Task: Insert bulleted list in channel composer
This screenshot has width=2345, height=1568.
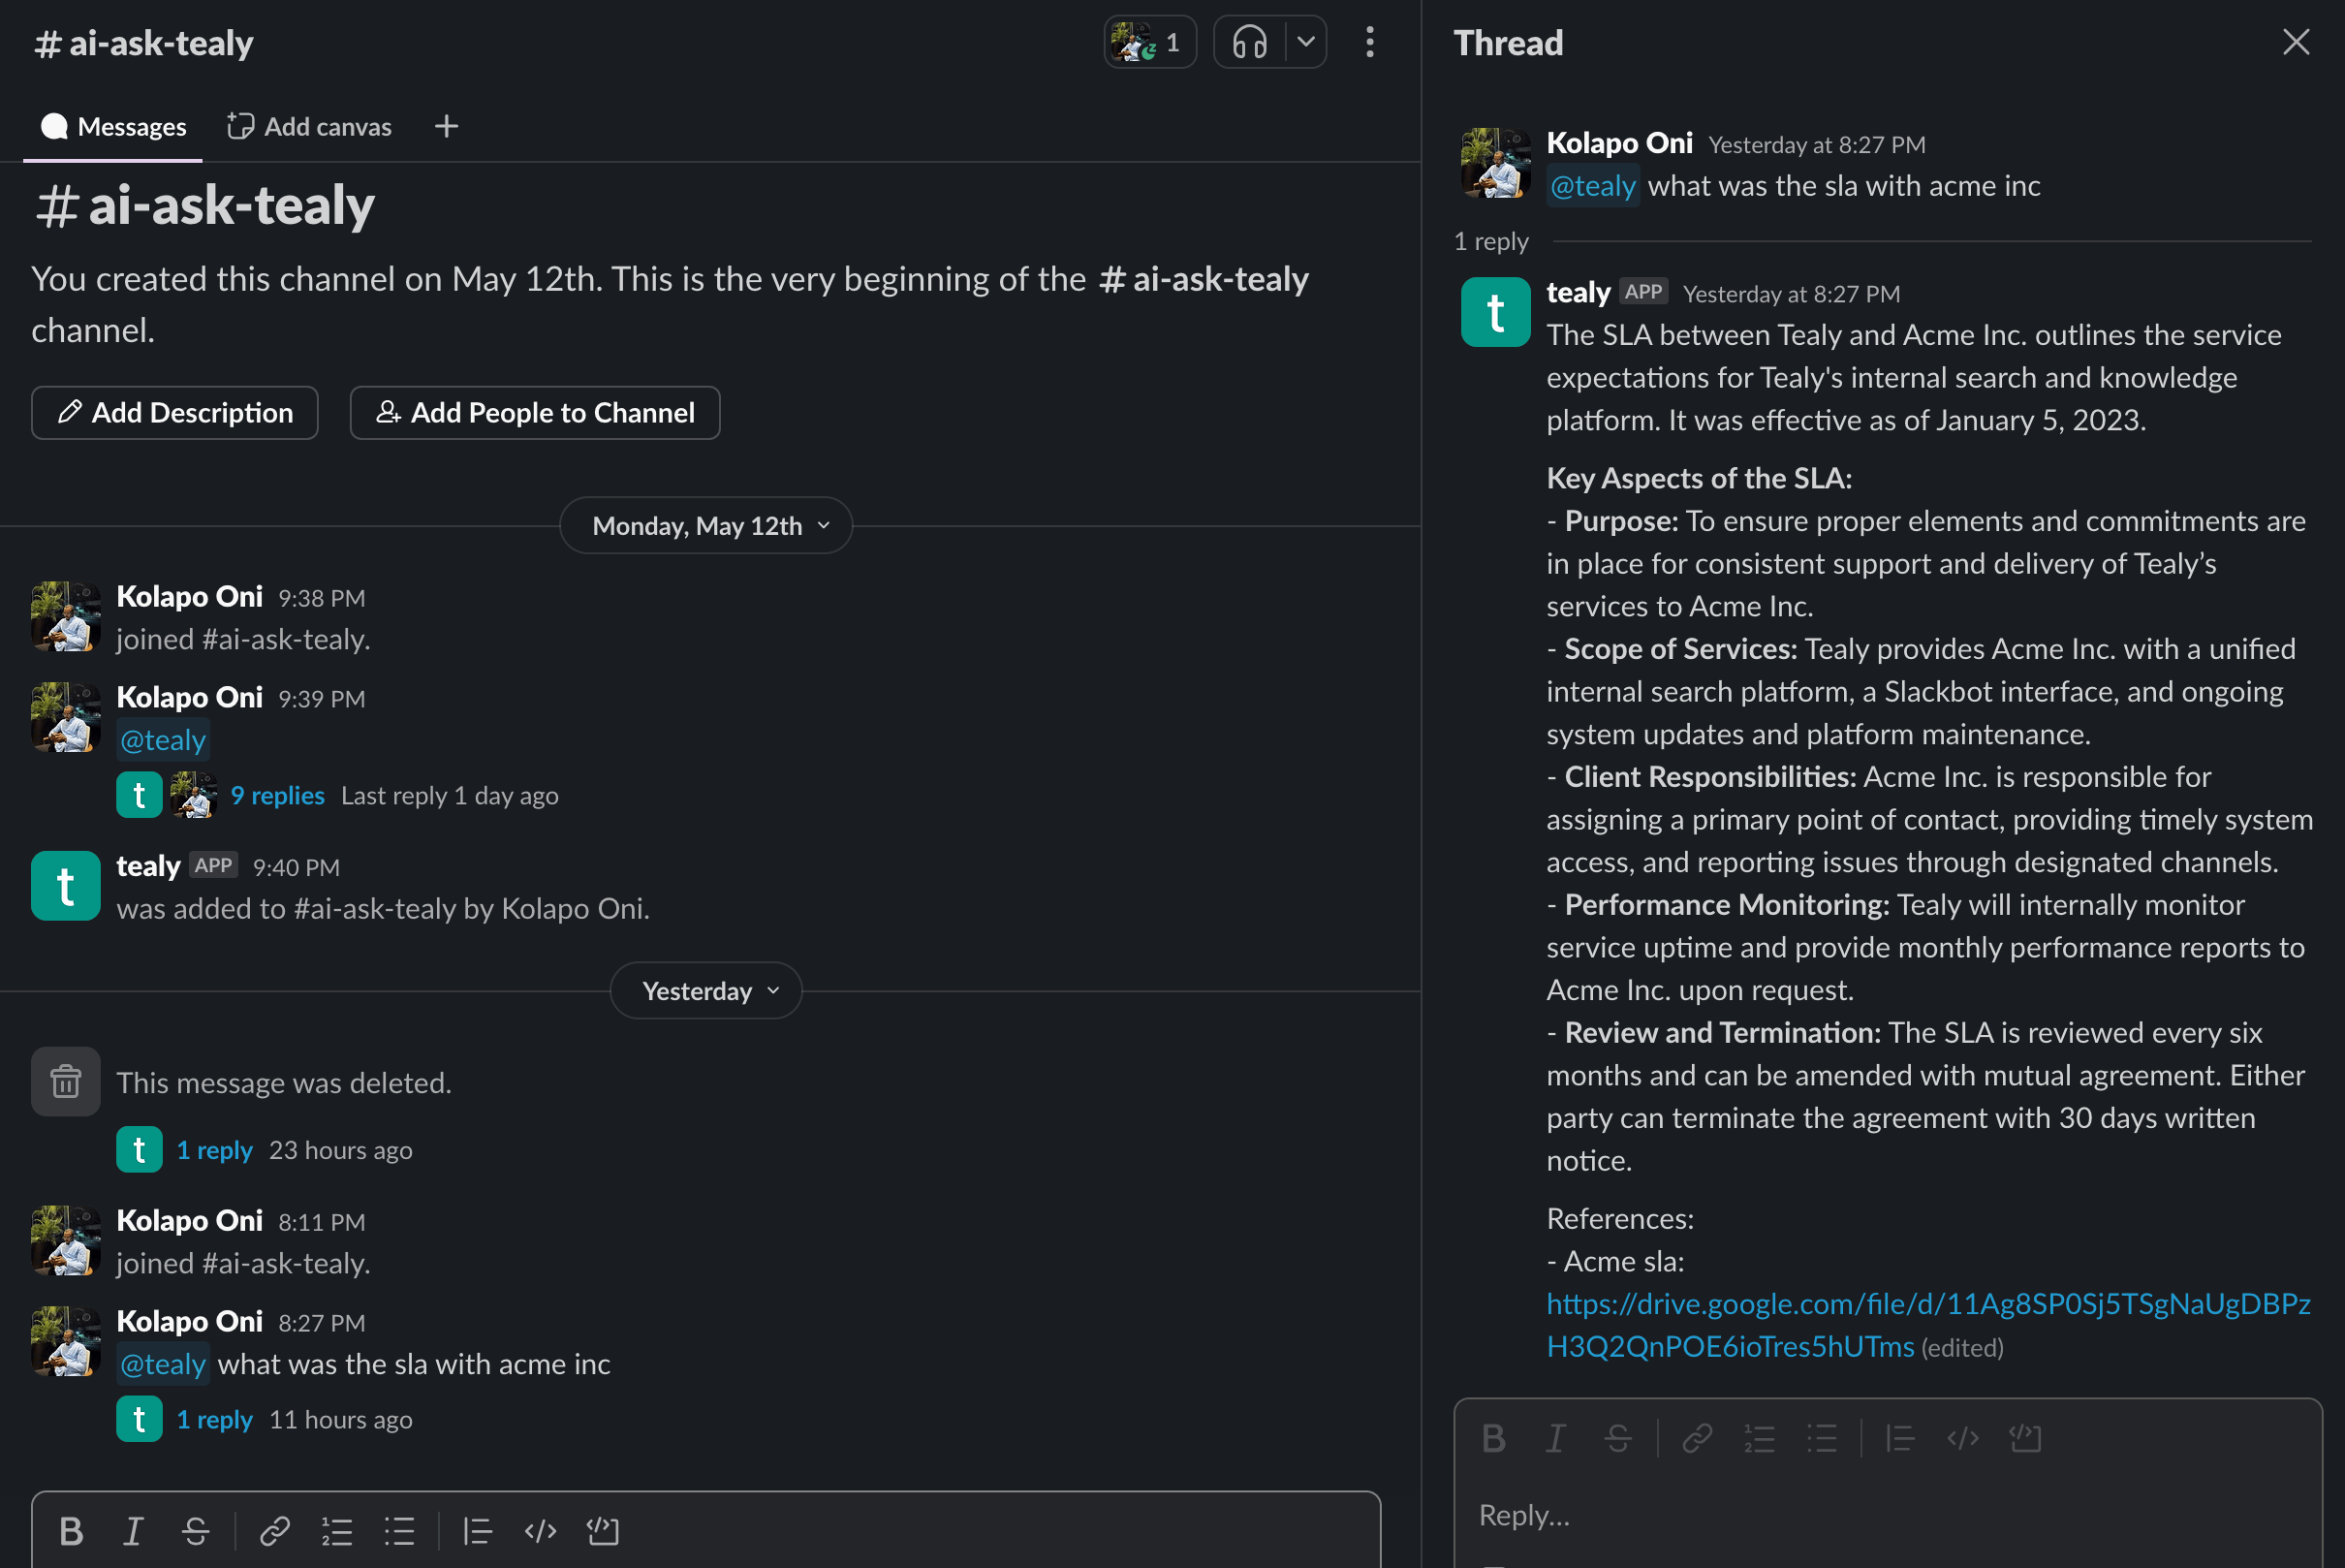Action: click(x=399, y=1531)
